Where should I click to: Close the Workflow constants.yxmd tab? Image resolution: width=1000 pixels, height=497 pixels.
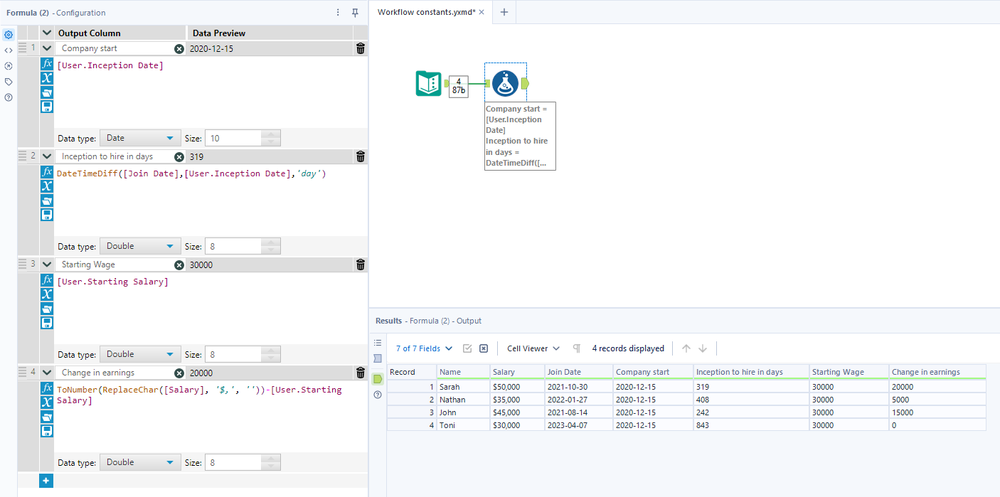click(482, 12)
